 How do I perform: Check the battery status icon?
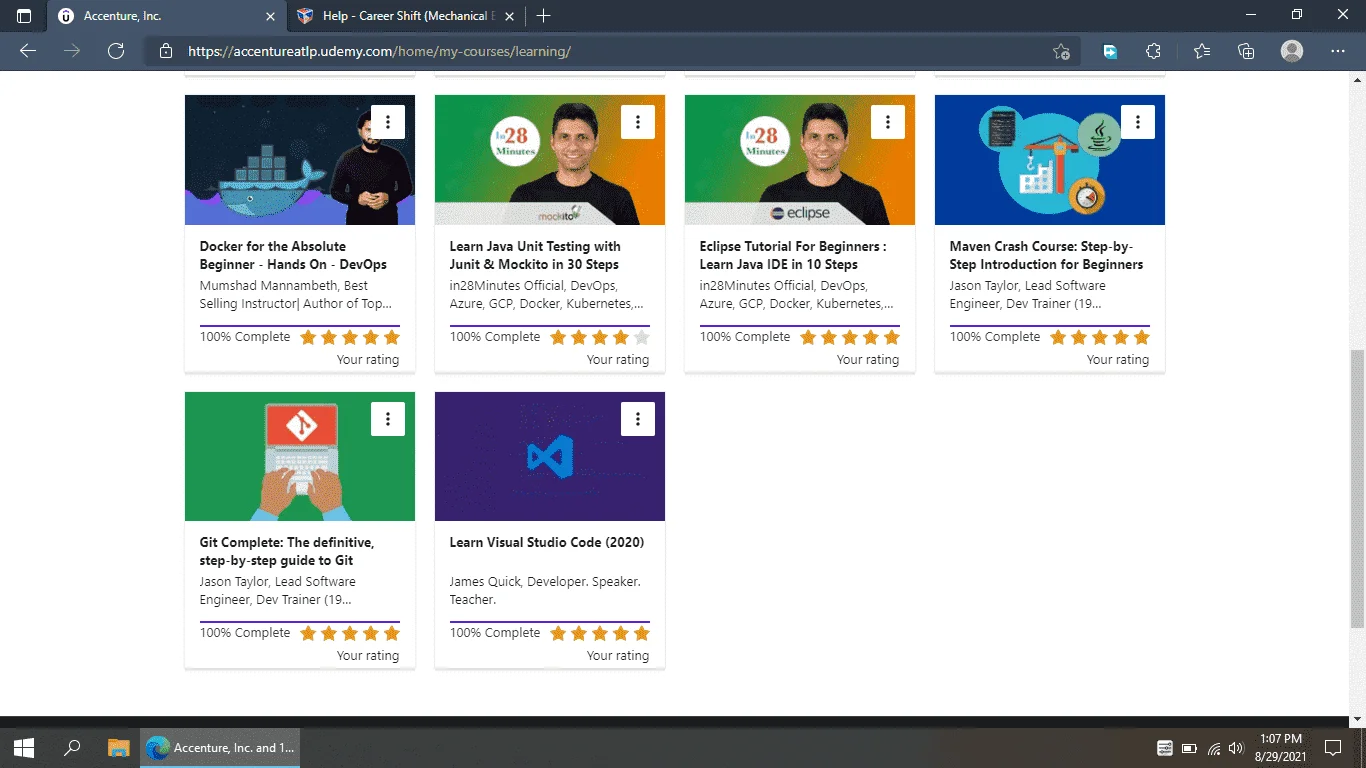pyautogui.click(x=1190, y=748)
